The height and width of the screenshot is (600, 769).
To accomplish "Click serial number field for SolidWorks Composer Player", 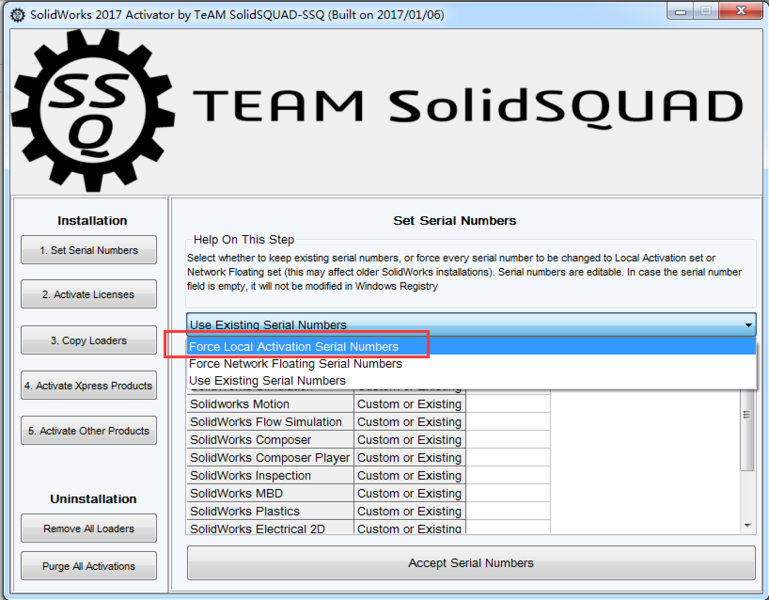I will [x=508, y=457].
